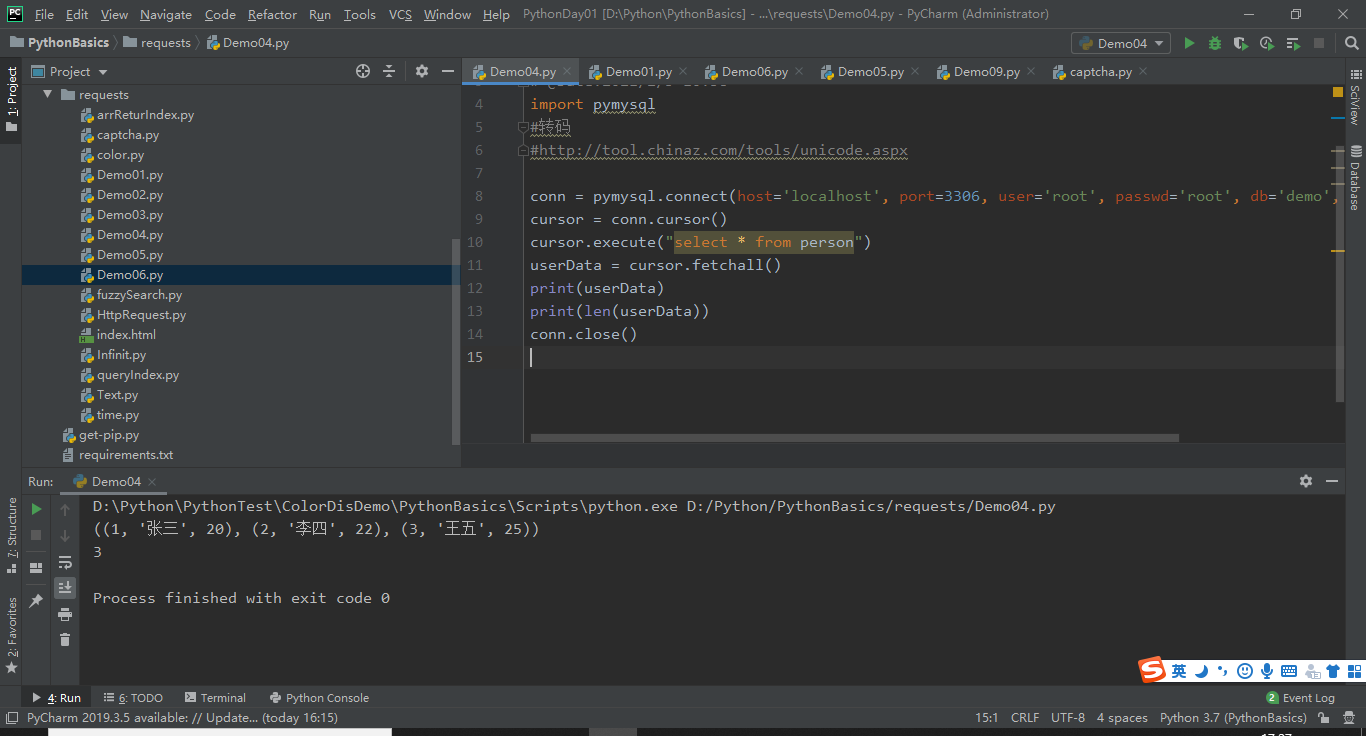Screen dimensions: 1366x736
Task: Click the PythonBasics breadcrumb
Action: tap(59, 43)
